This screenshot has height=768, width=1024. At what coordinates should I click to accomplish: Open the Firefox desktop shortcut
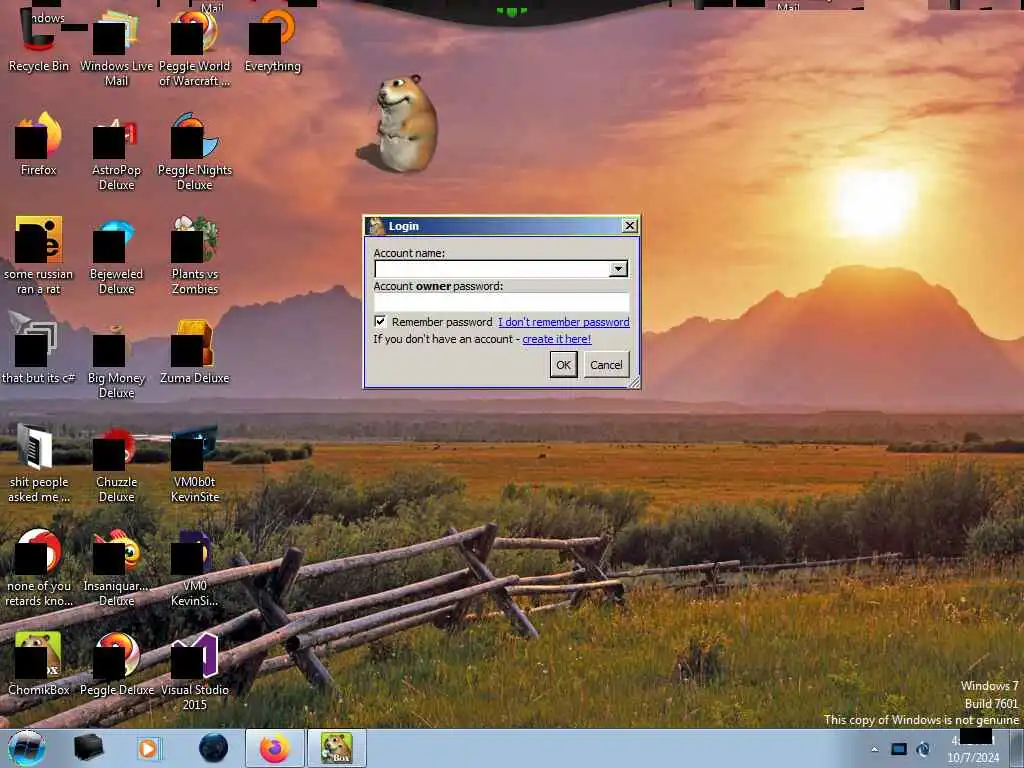click(x=39, y=144)
